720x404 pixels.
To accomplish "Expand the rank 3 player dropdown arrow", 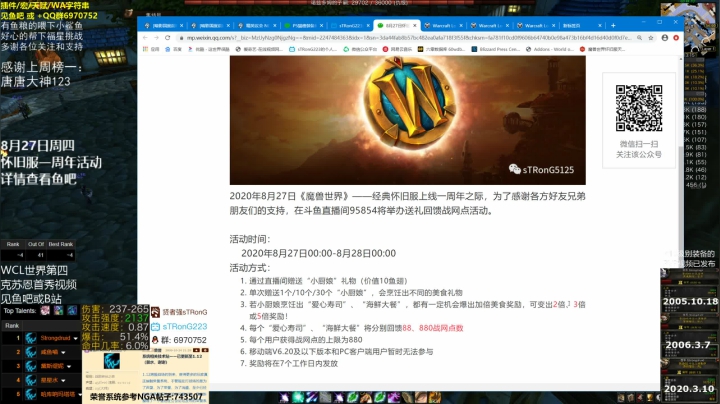I will (x=69, y=366).
